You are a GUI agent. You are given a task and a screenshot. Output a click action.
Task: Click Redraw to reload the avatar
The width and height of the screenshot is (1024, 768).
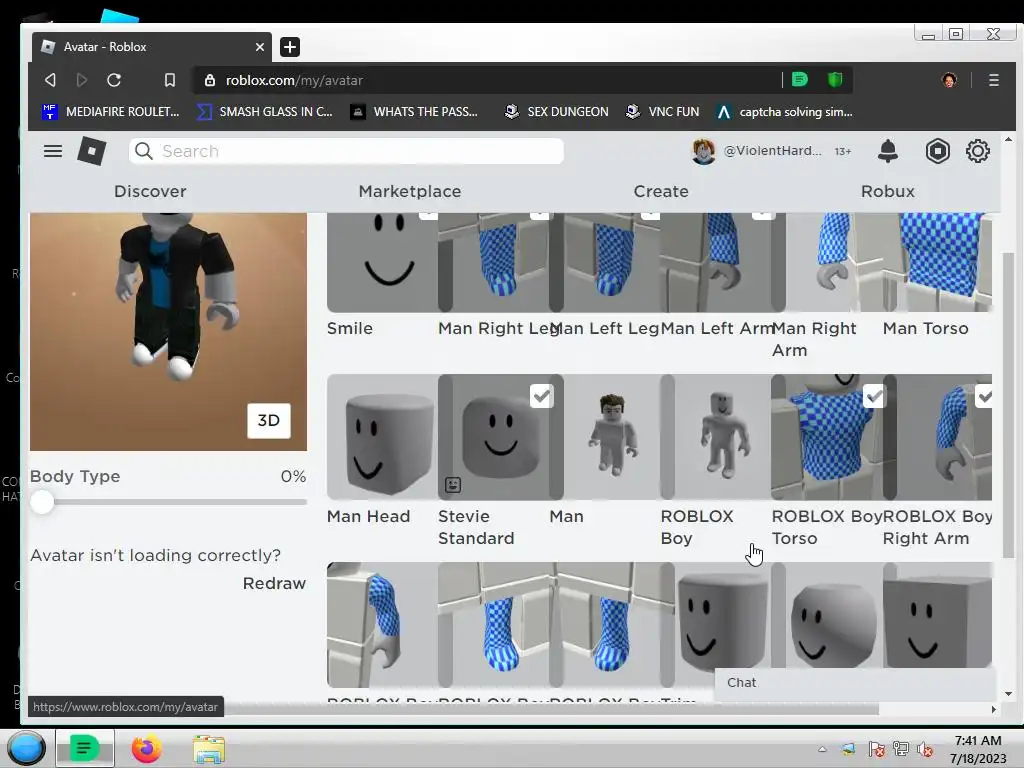coord(274,583)
